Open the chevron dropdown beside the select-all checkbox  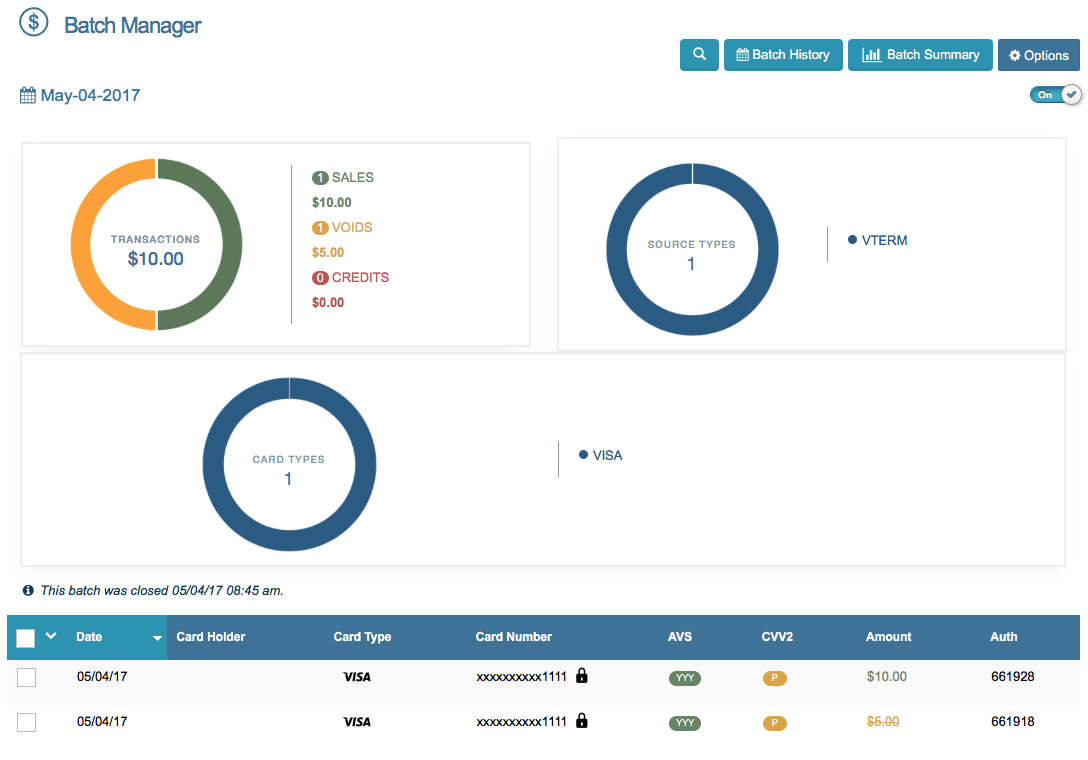(51, 636)
